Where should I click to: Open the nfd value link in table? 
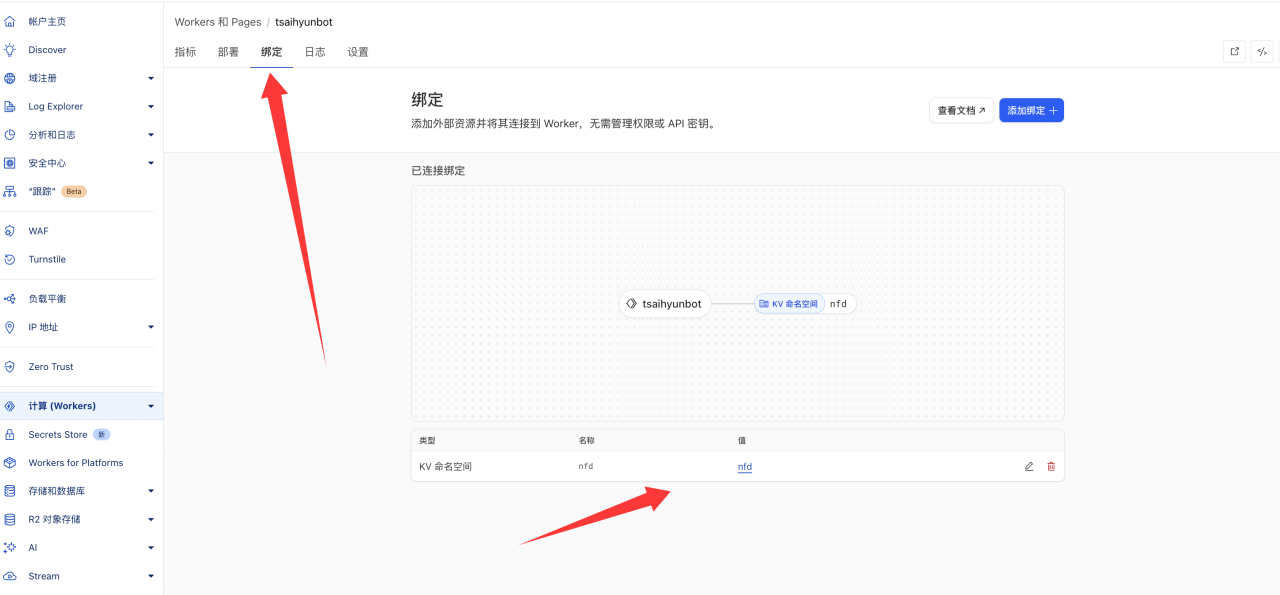click(745, 467)
